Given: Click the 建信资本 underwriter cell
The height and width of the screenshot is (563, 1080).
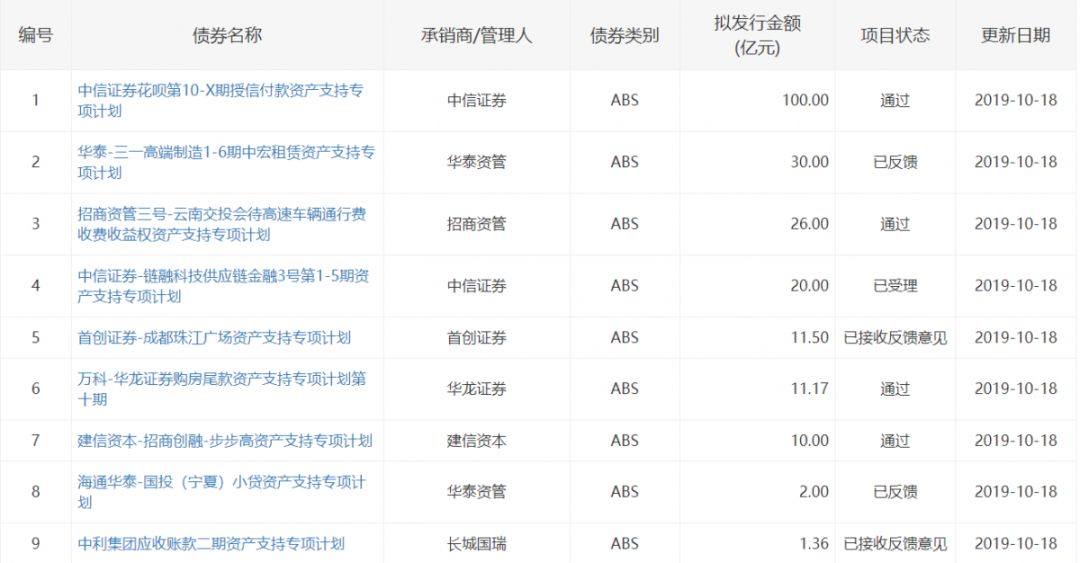Looking at the screenshot, I should pyautogui.click(x=477, y=440).
